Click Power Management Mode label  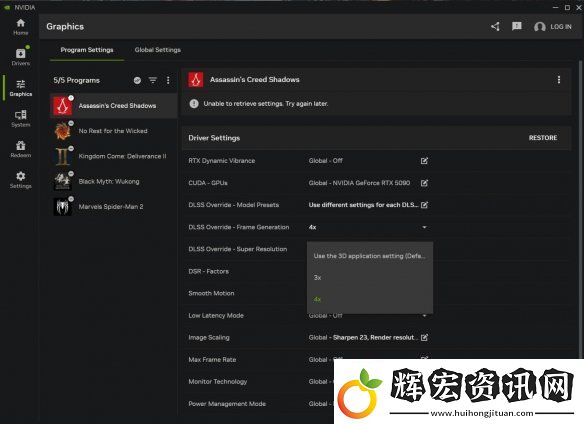[x=227, y=404]
